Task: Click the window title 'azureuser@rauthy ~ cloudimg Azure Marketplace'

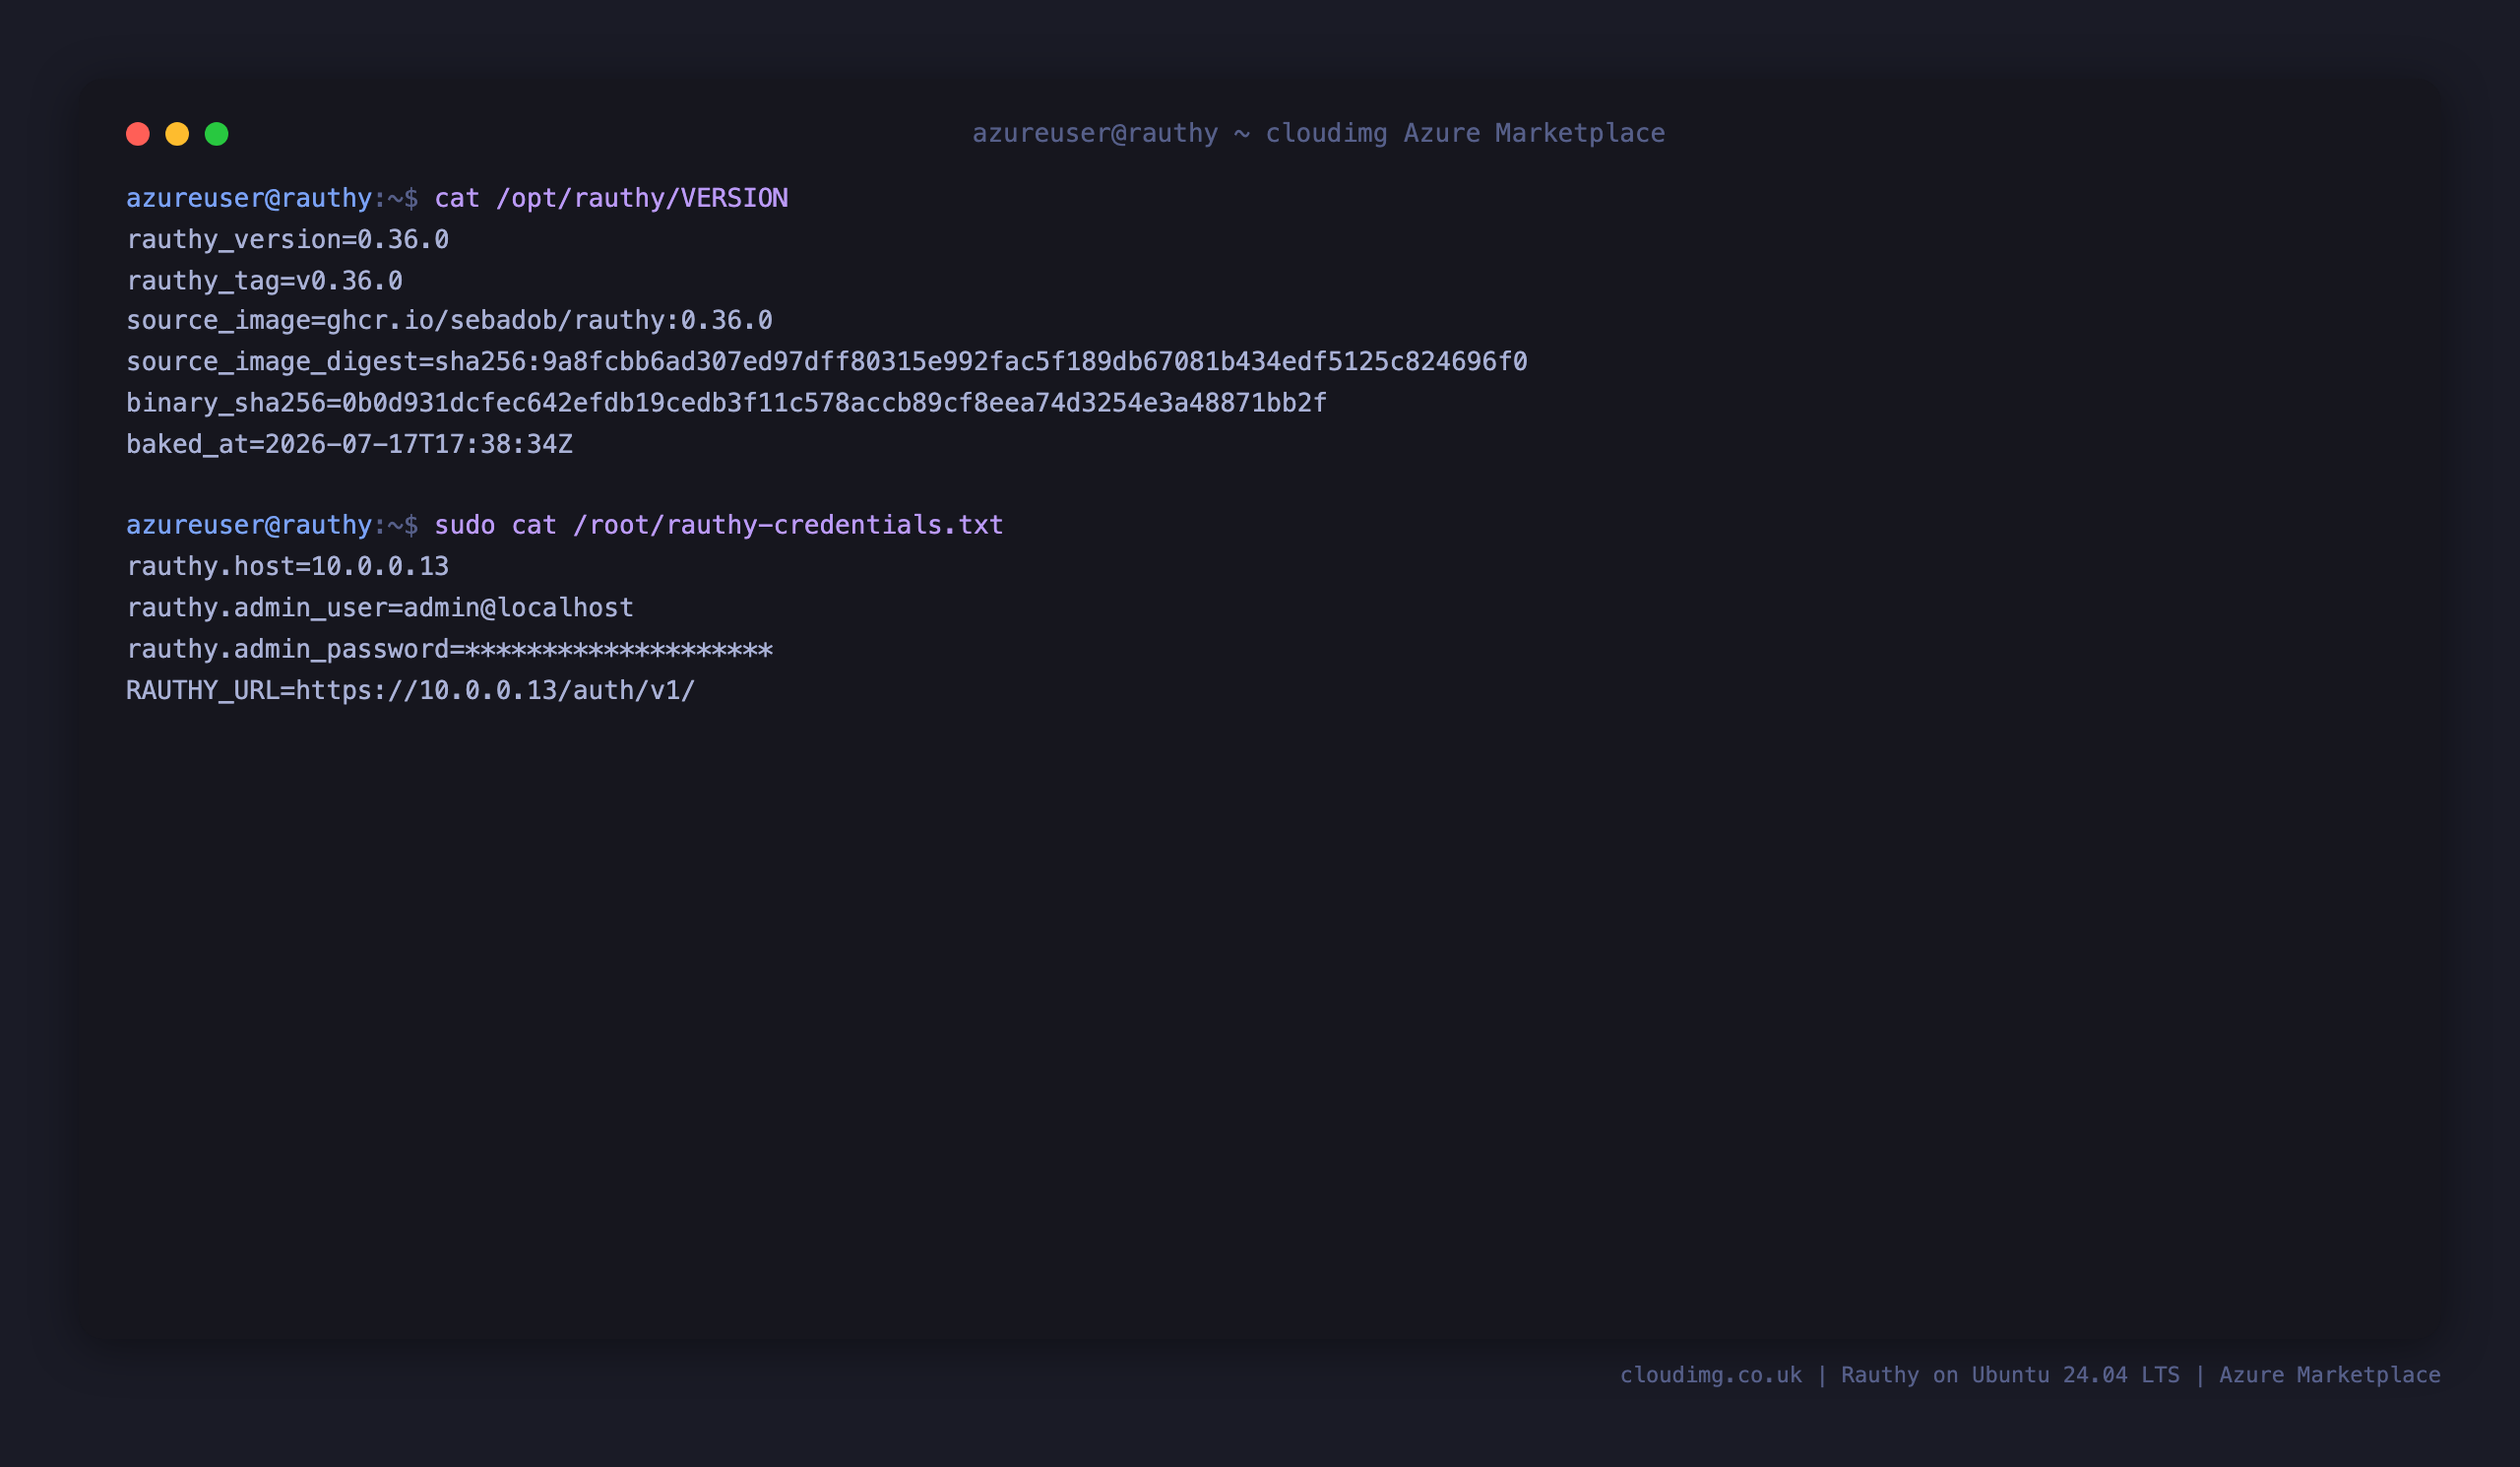Action: click(1318, 133)
